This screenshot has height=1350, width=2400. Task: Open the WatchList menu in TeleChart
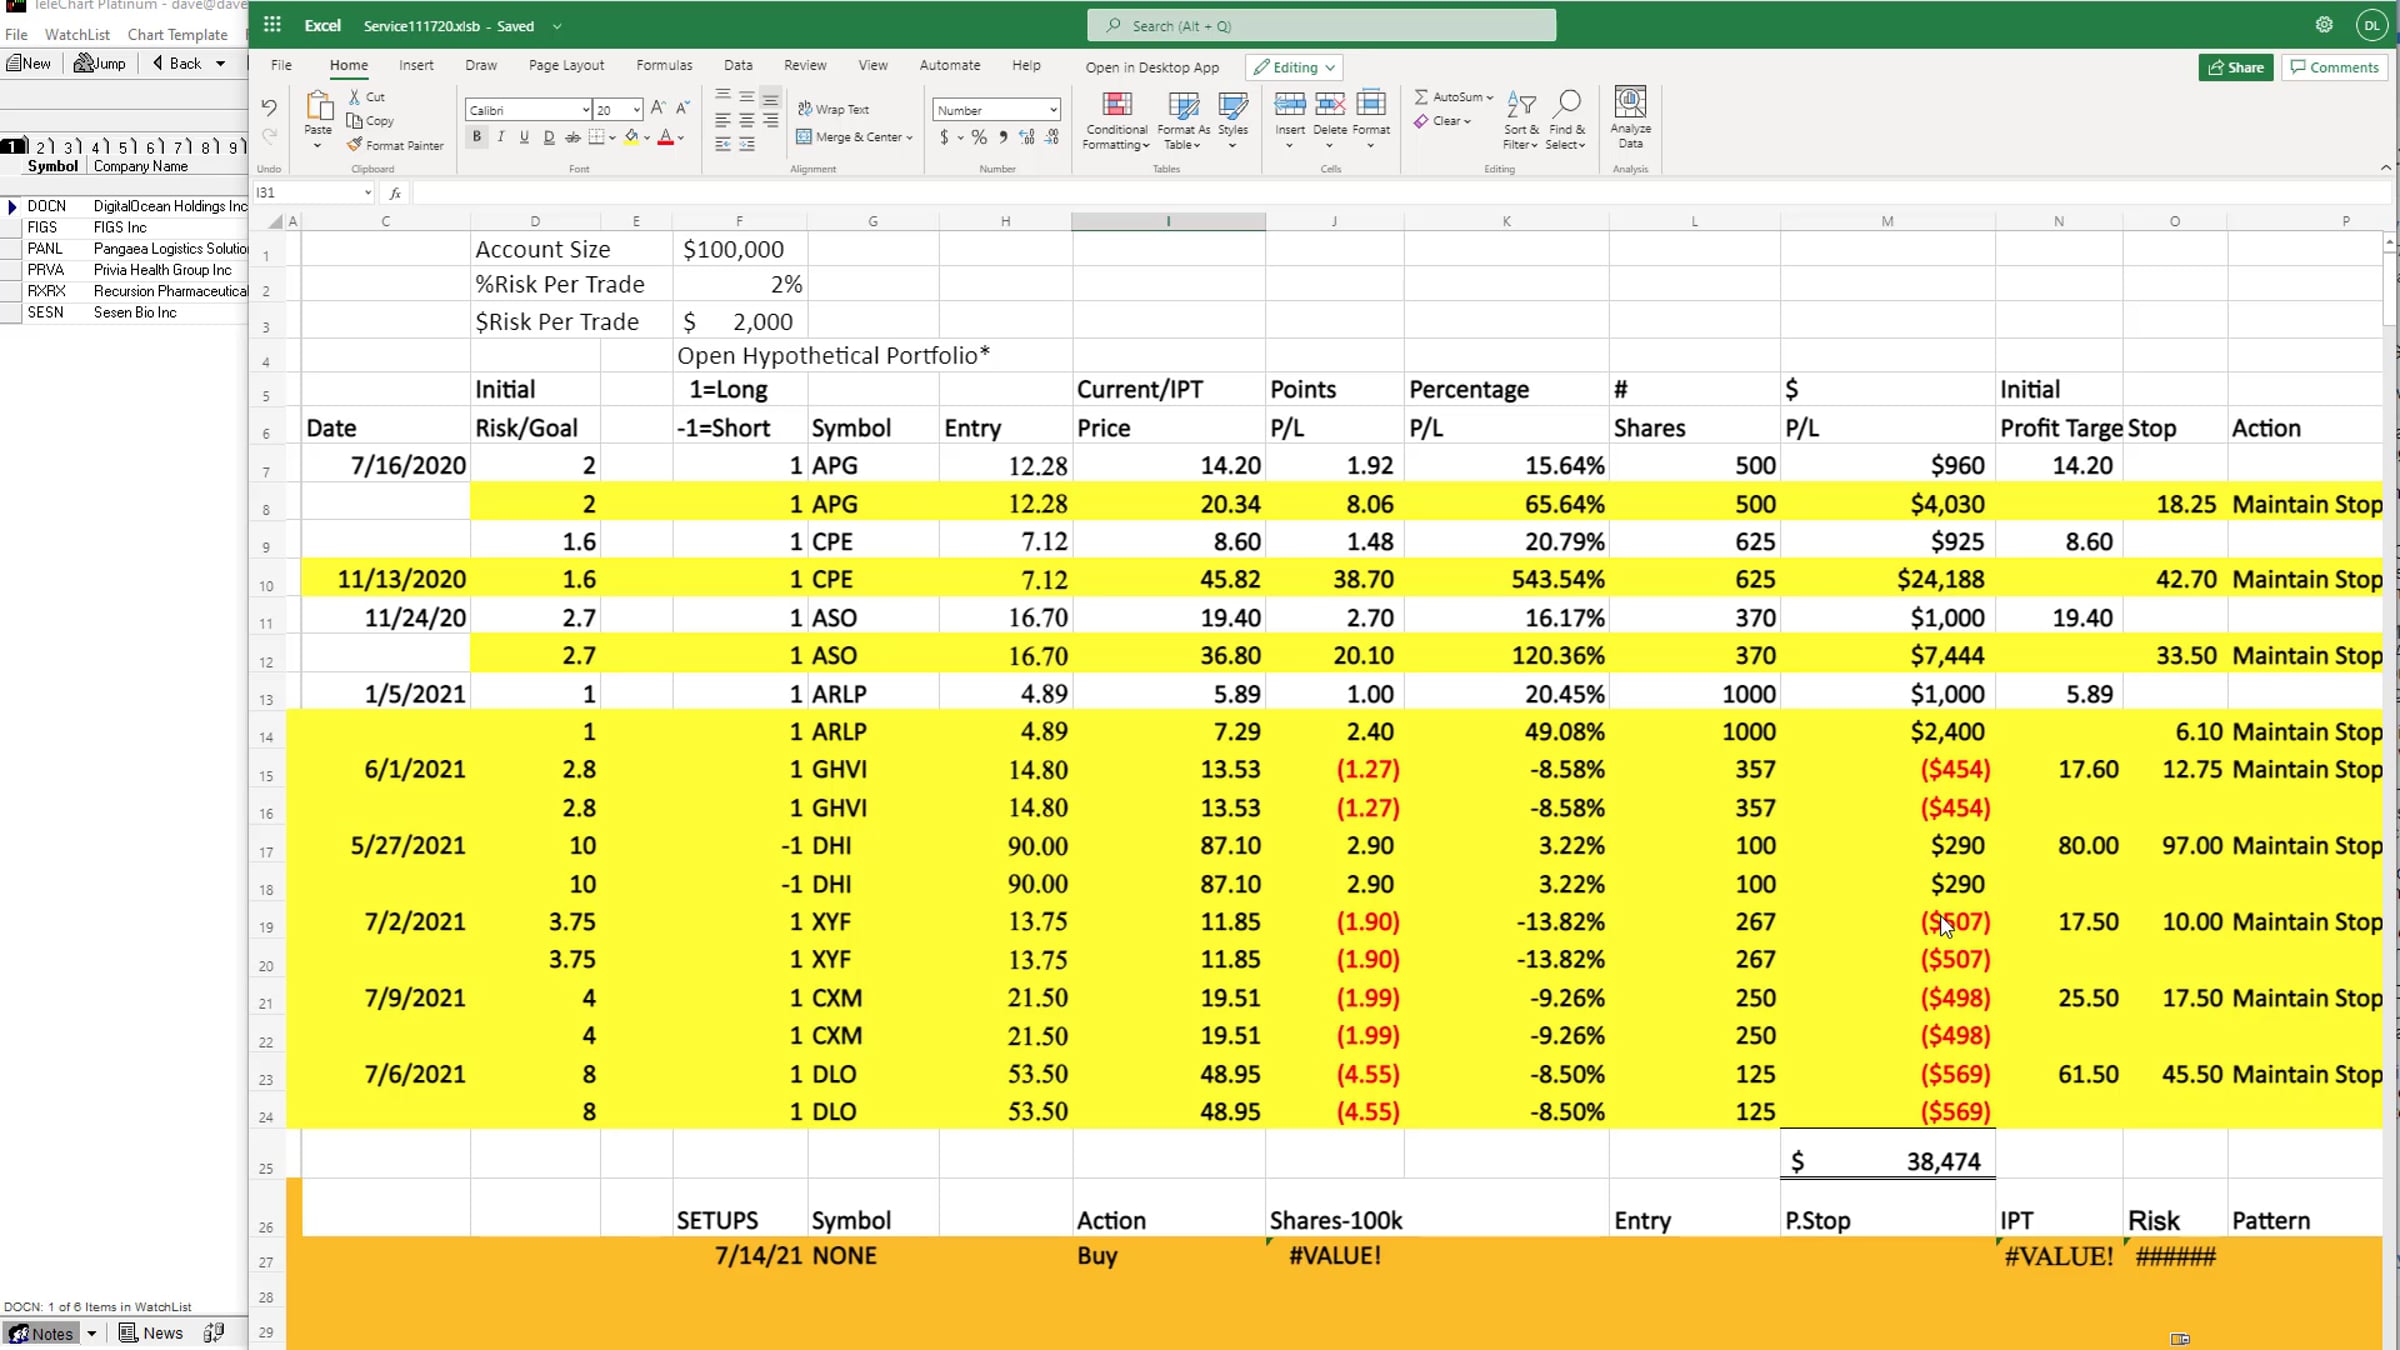pyautogui.click(x=77, y=34)
